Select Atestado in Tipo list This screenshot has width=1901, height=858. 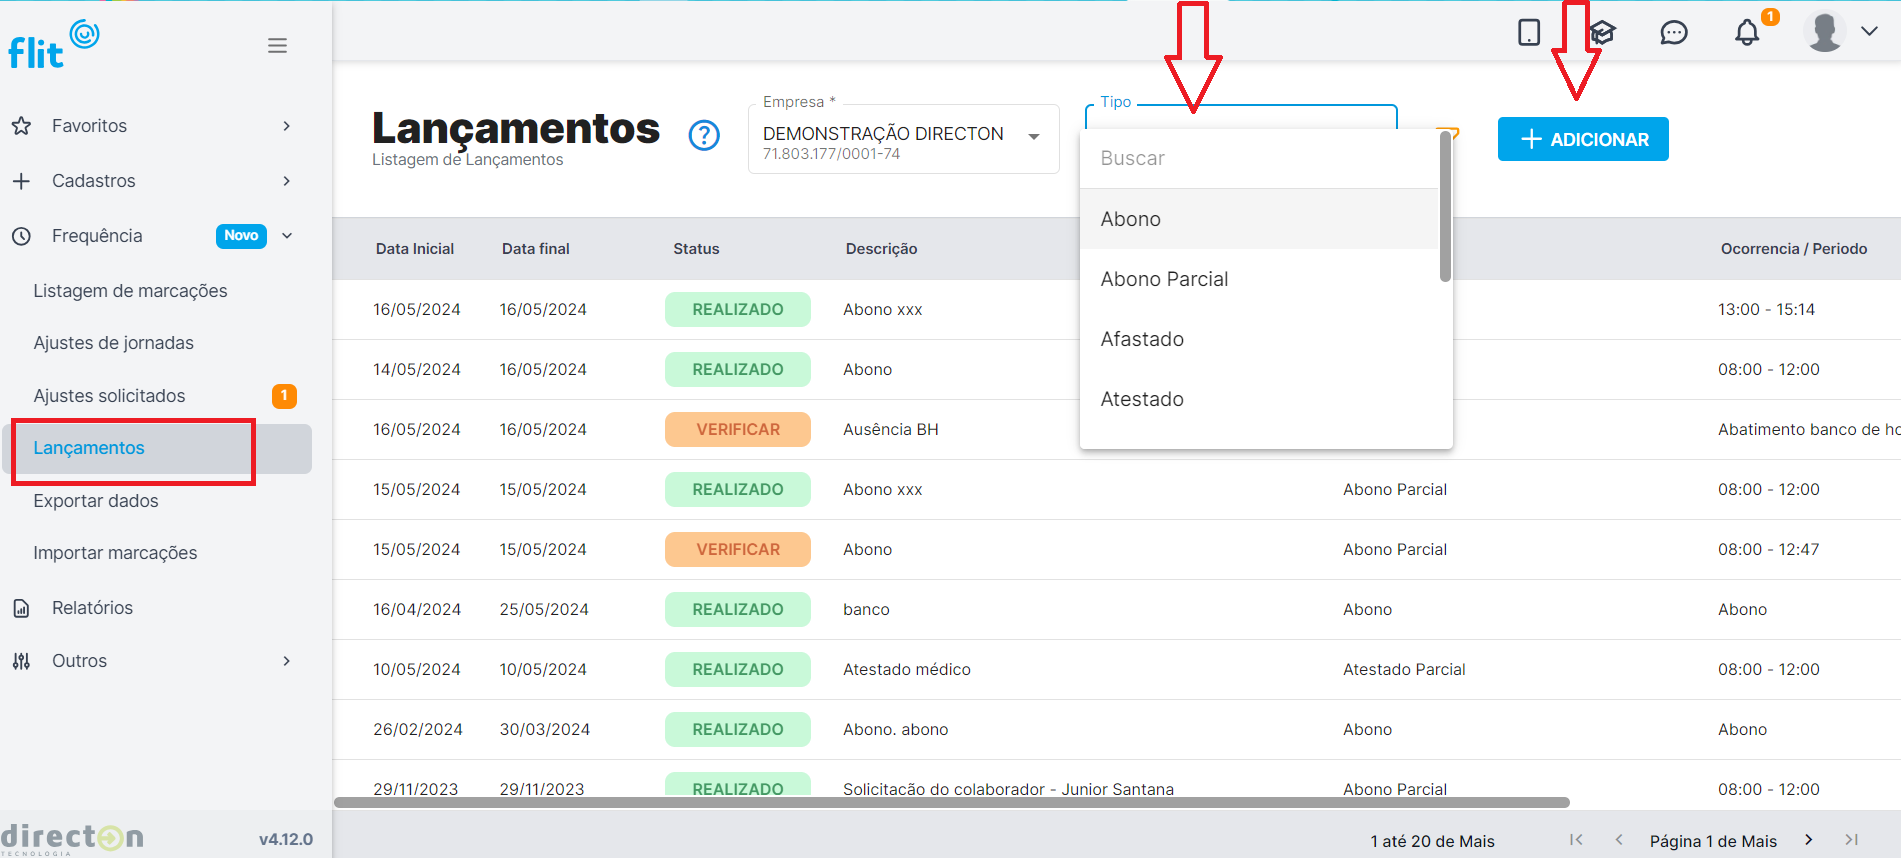(x=1259, y=399)
